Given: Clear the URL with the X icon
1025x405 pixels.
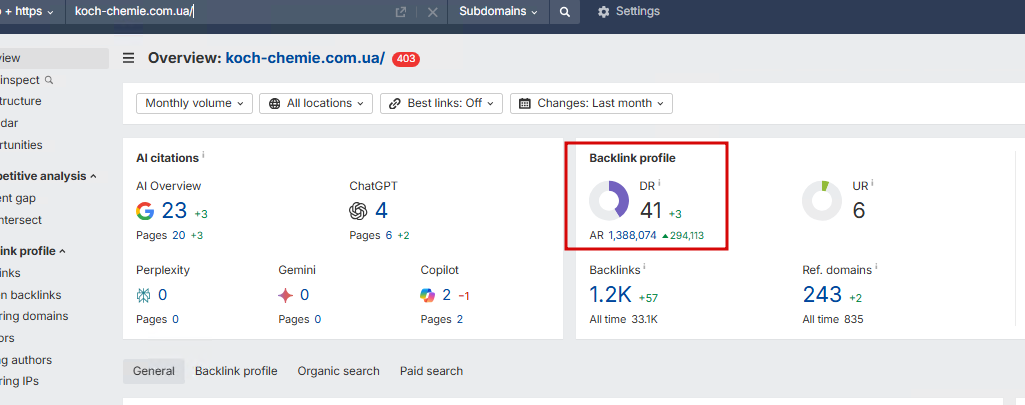Looking at the screenshot, I should coord(433,12).
